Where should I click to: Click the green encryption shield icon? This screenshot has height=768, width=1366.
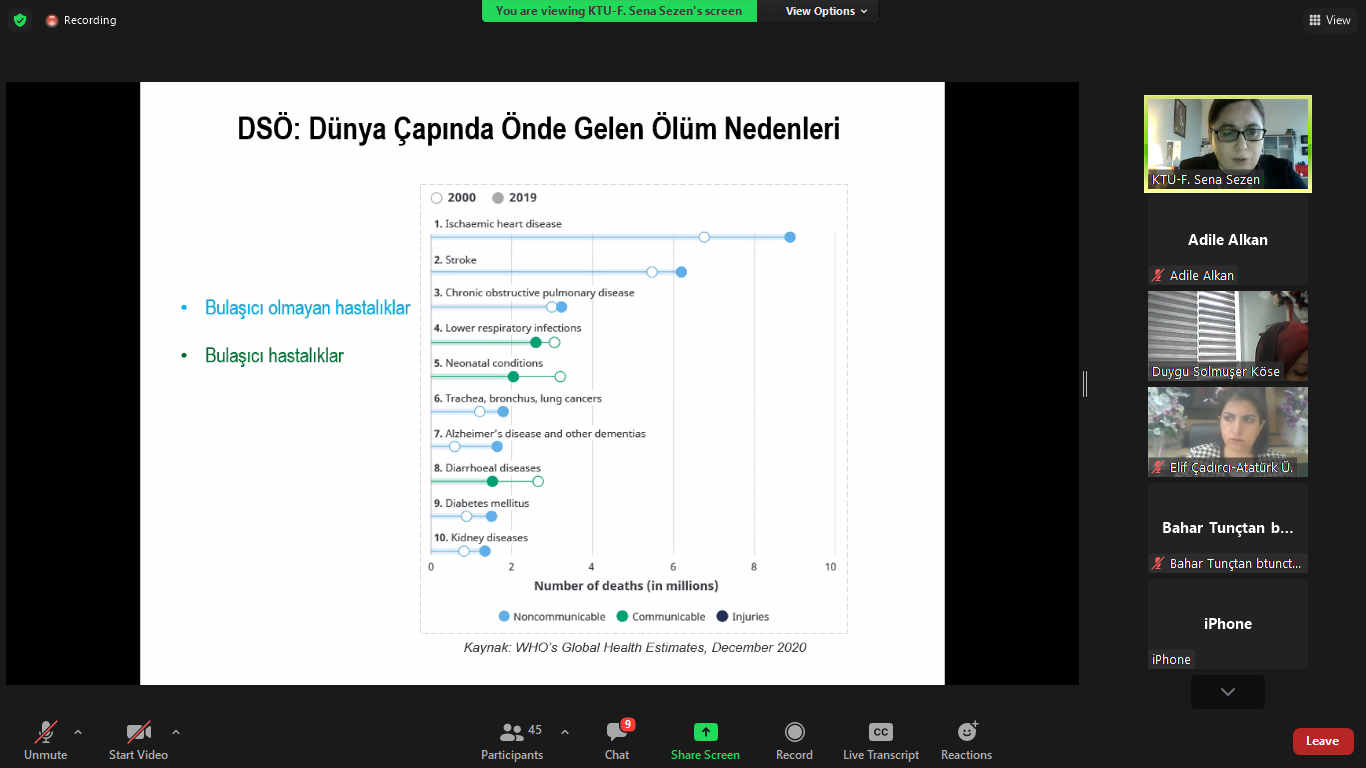point(20,20)
